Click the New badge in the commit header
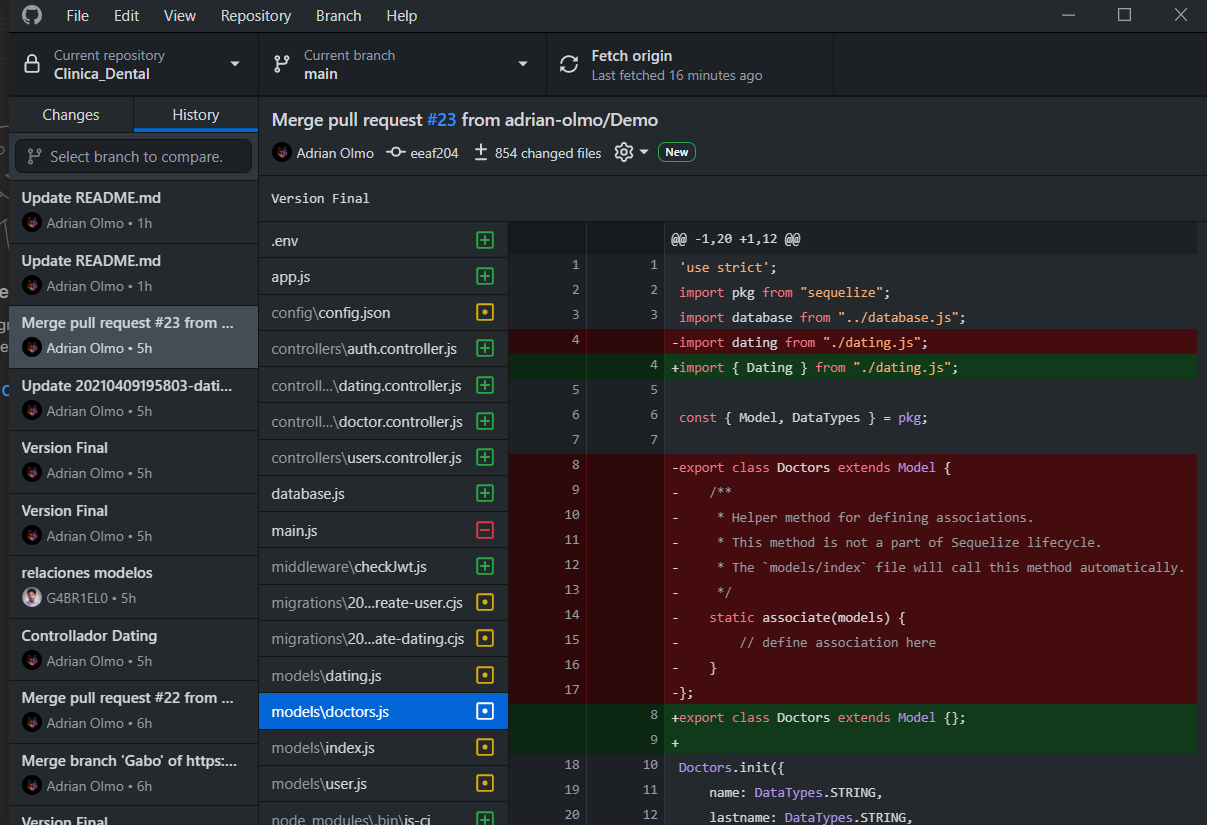This screenshot has height=825, width=1207. (676, 152)
